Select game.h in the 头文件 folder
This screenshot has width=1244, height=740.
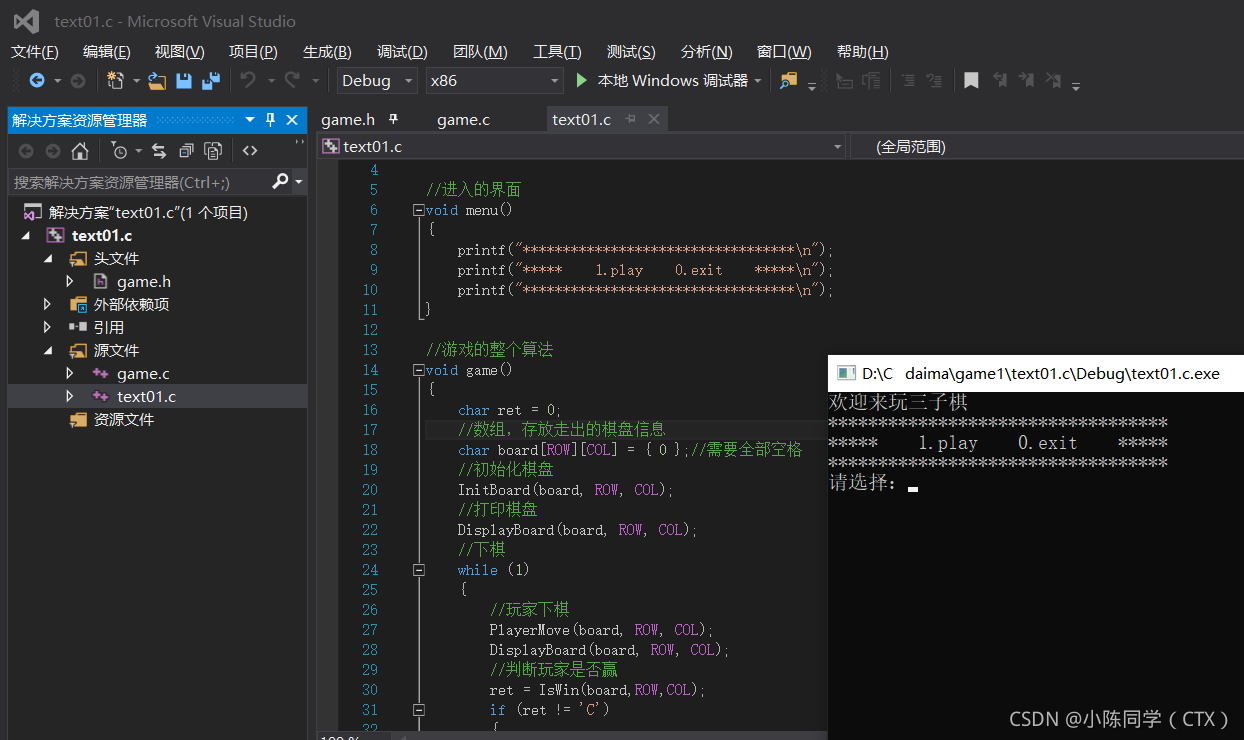pyautogui.click(x=144, y=282)
